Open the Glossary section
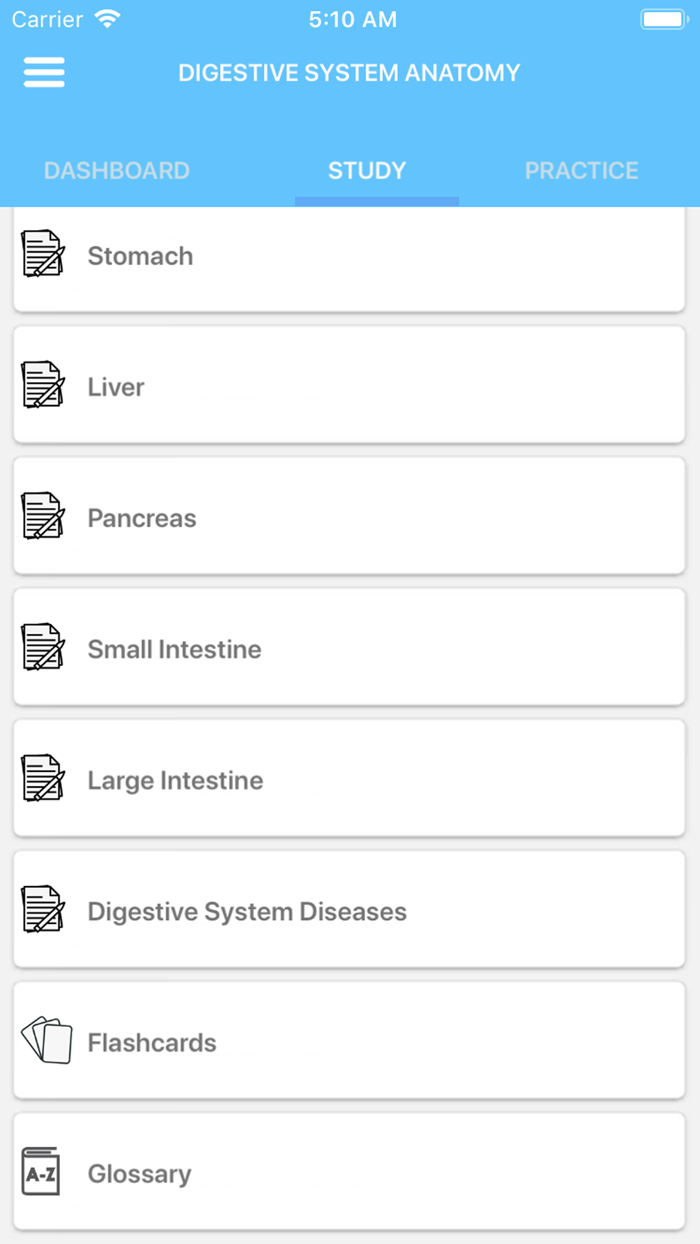The height and width of the screenshot is (1244, 700). pos(350,1174)
